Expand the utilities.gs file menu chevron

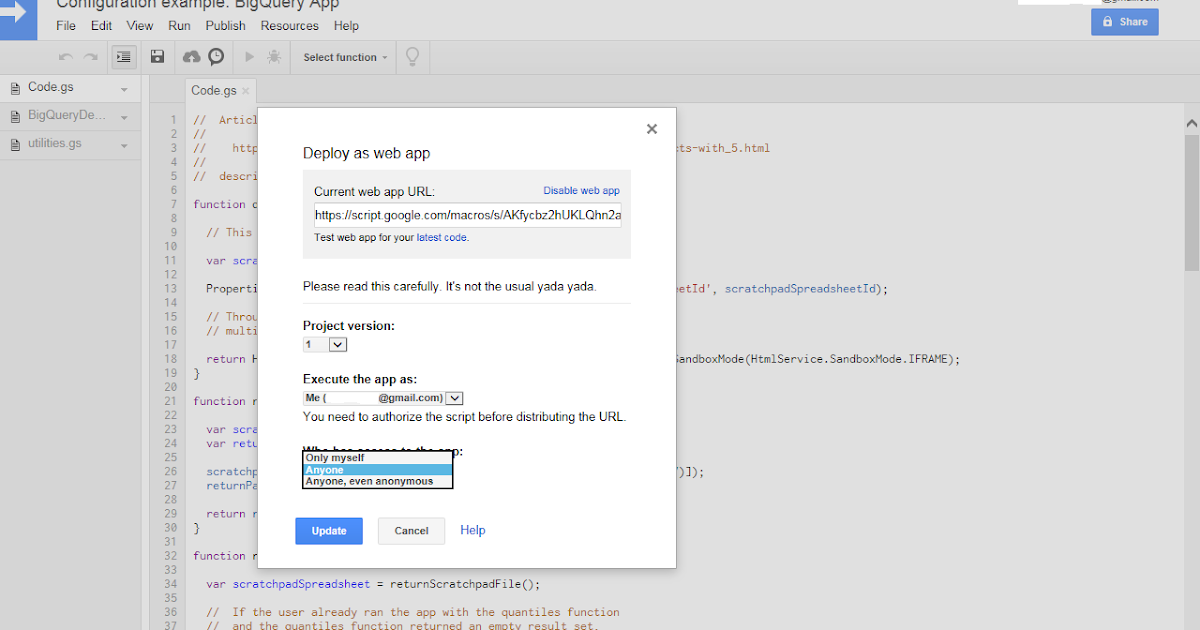coord(124,143)
